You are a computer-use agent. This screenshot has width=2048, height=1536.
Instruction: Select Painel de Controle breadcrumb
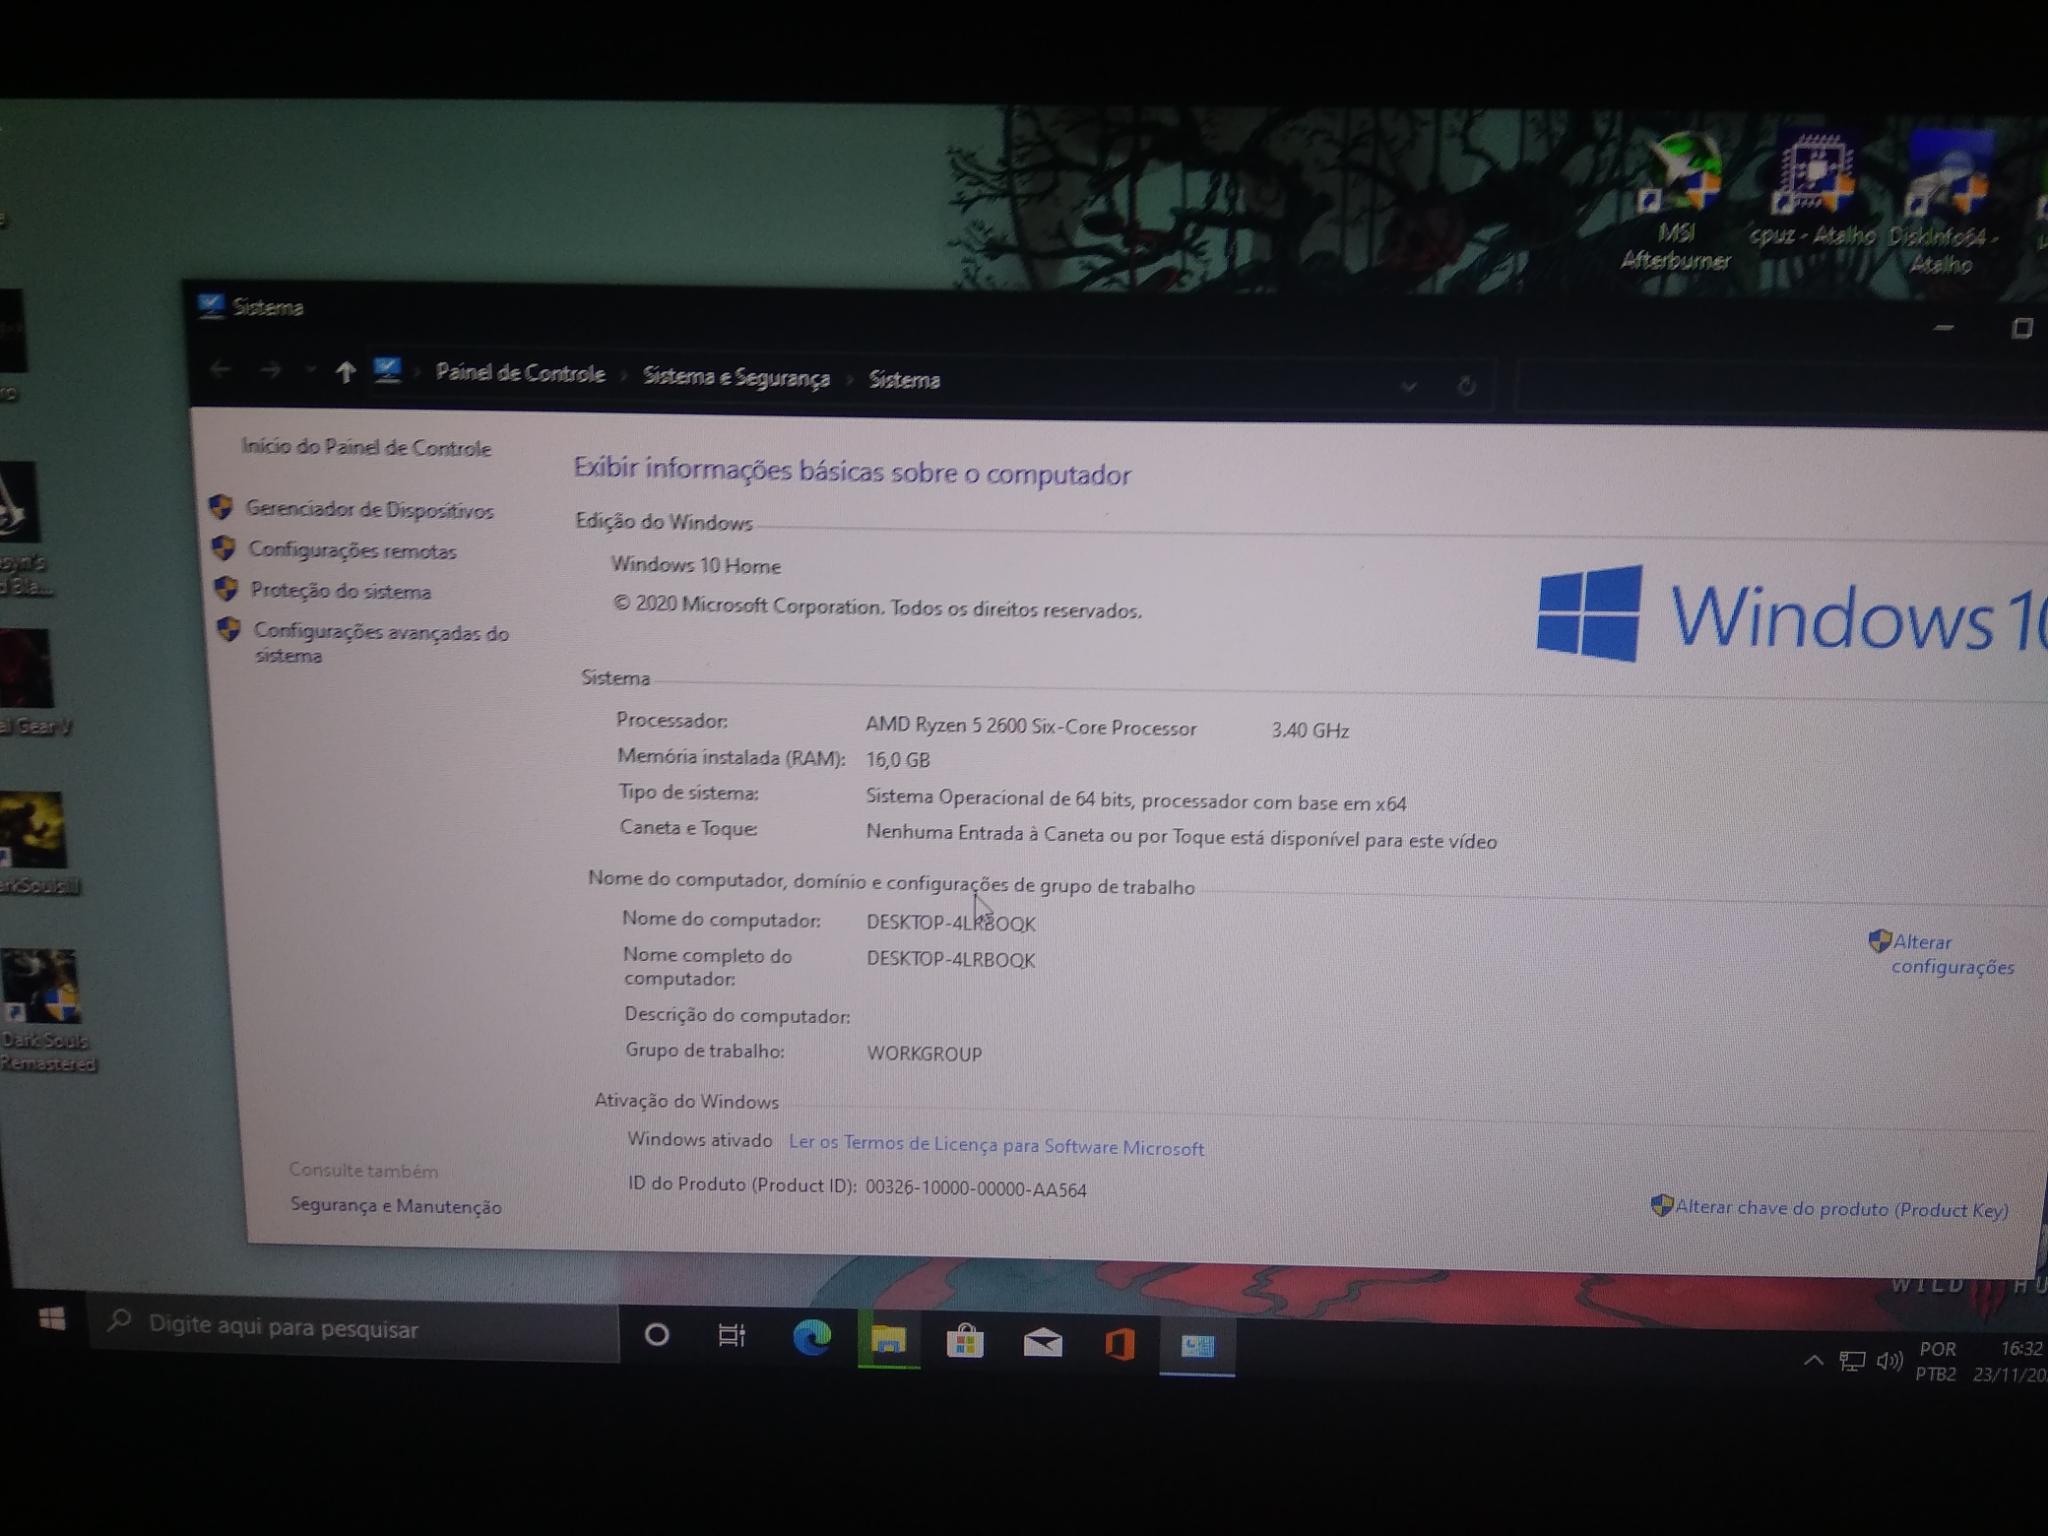(x=520, y=374)
